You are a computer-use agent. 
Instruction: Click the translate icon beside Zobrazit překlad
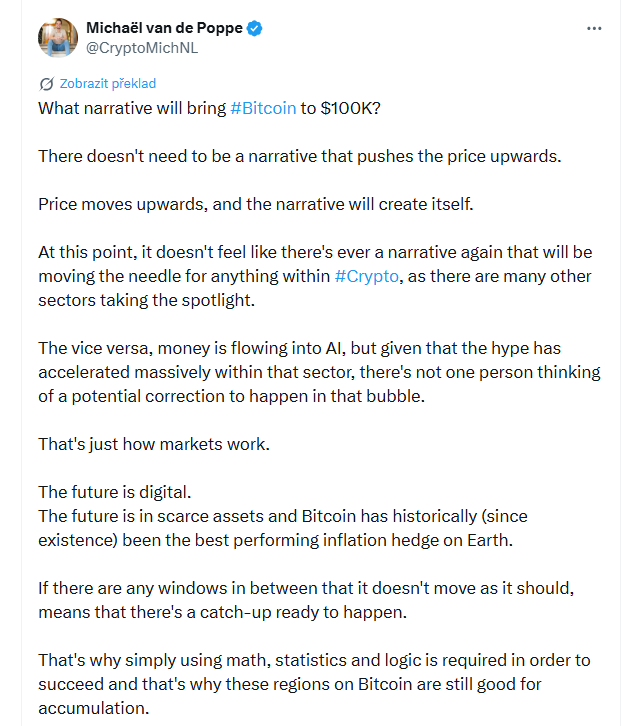[x=47, y=84]
